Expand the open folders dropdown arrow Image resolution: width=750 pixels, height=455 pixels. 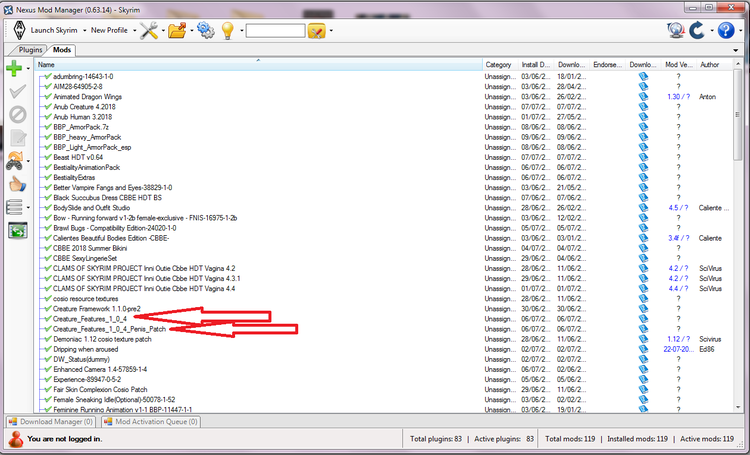pyautogui.click(x=192, y=31)
